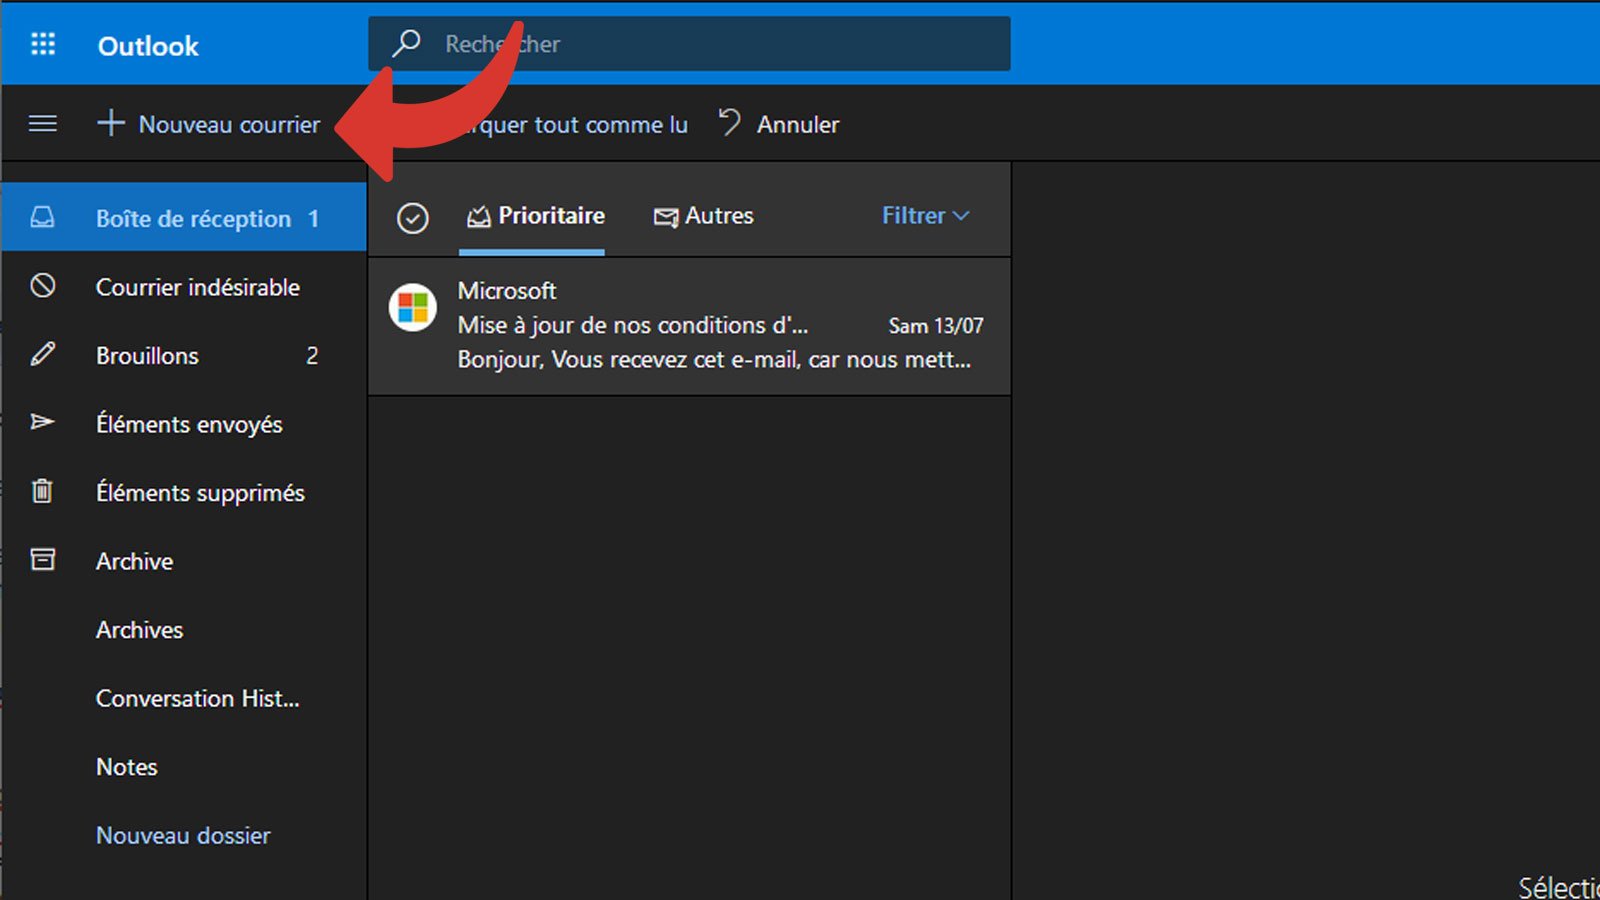Open the Filtrer dropdown
The width and height of the screenshot is (1600, 900).
(x=923, y=215)
